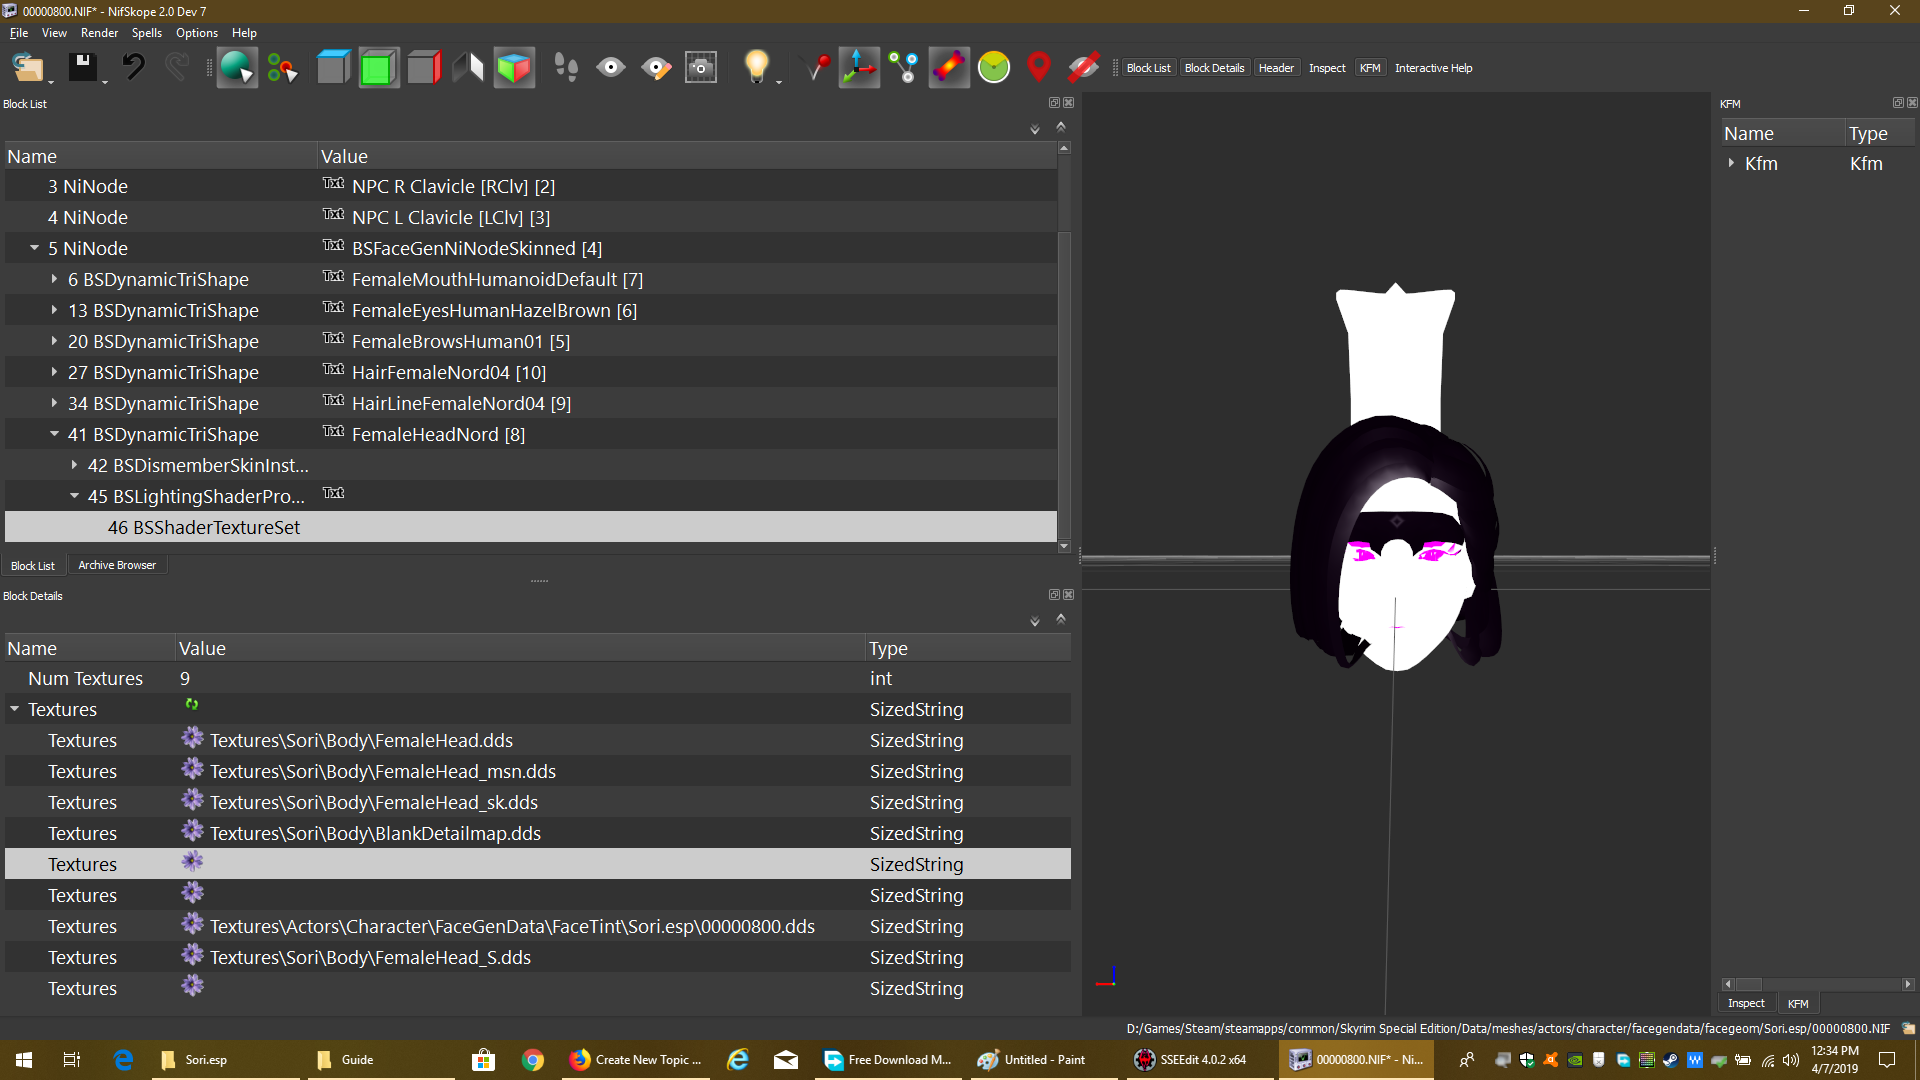Toggle the show nodes icon

coord(904,68)
